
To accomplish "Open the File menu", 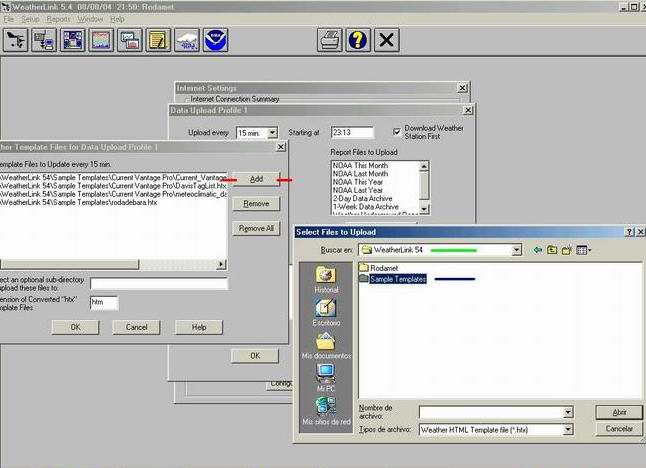I will [x=9, y=19].
